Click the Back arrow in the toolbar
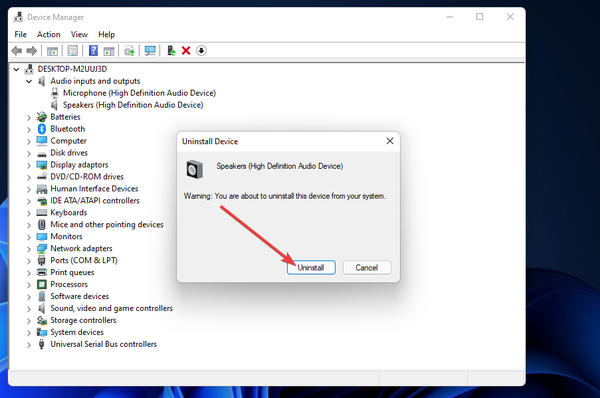Image resolution: width=600 pixels, height=398 pixels. tap(16, 51)
